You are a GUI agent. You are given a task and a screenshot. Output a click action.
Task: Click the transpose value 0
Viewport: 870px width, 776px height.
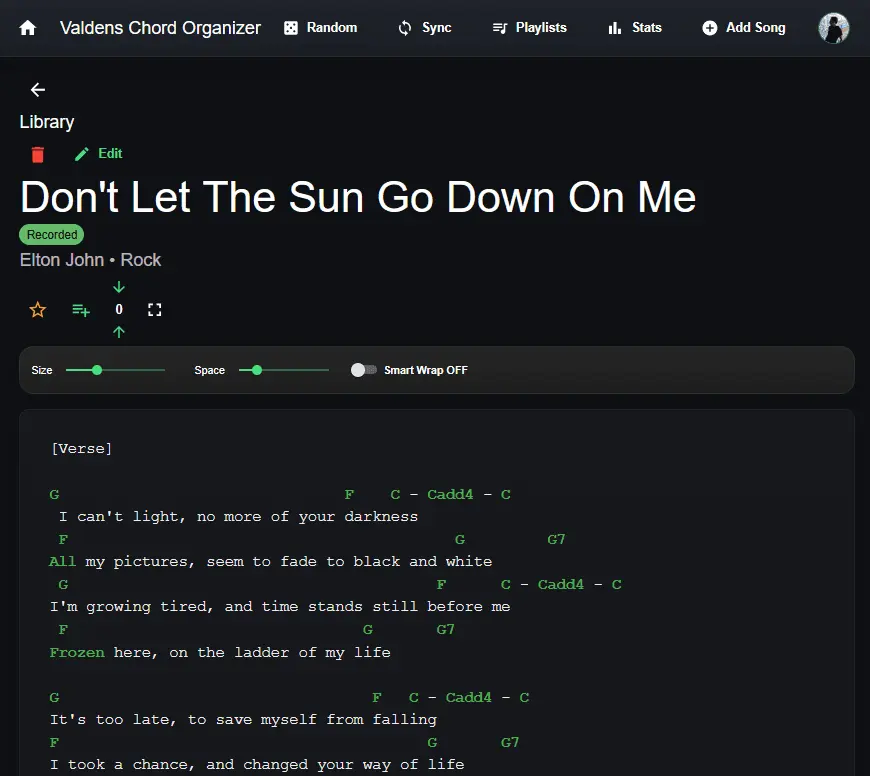(x=119, y=310)
